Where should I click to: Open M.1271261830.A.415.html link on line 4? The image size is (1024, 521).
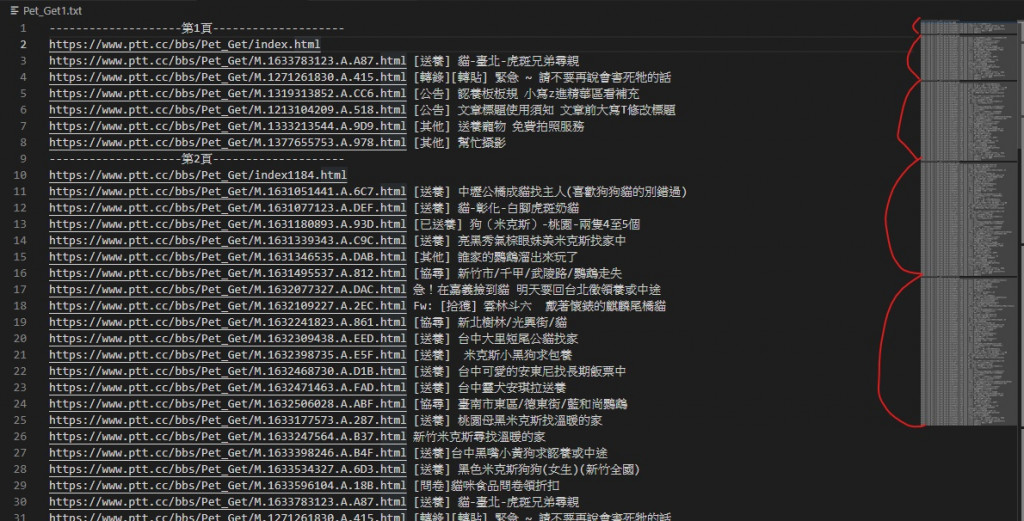[x=227, y=77]
